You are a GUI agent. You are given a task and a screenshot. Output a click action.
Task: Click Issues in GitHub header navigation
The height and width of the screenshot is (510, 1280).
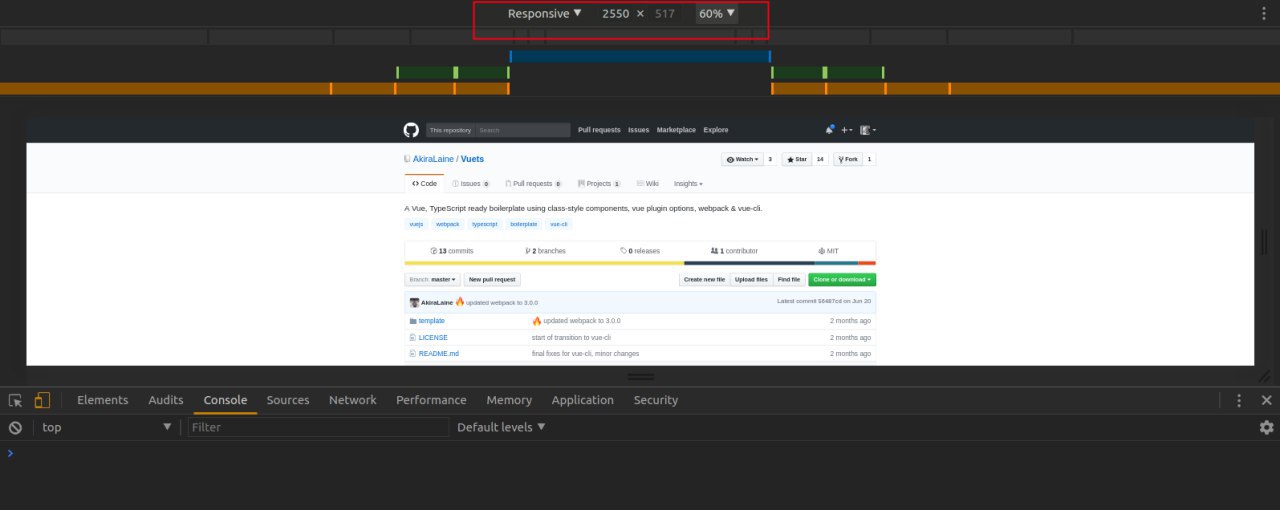(x=639, y=130)
